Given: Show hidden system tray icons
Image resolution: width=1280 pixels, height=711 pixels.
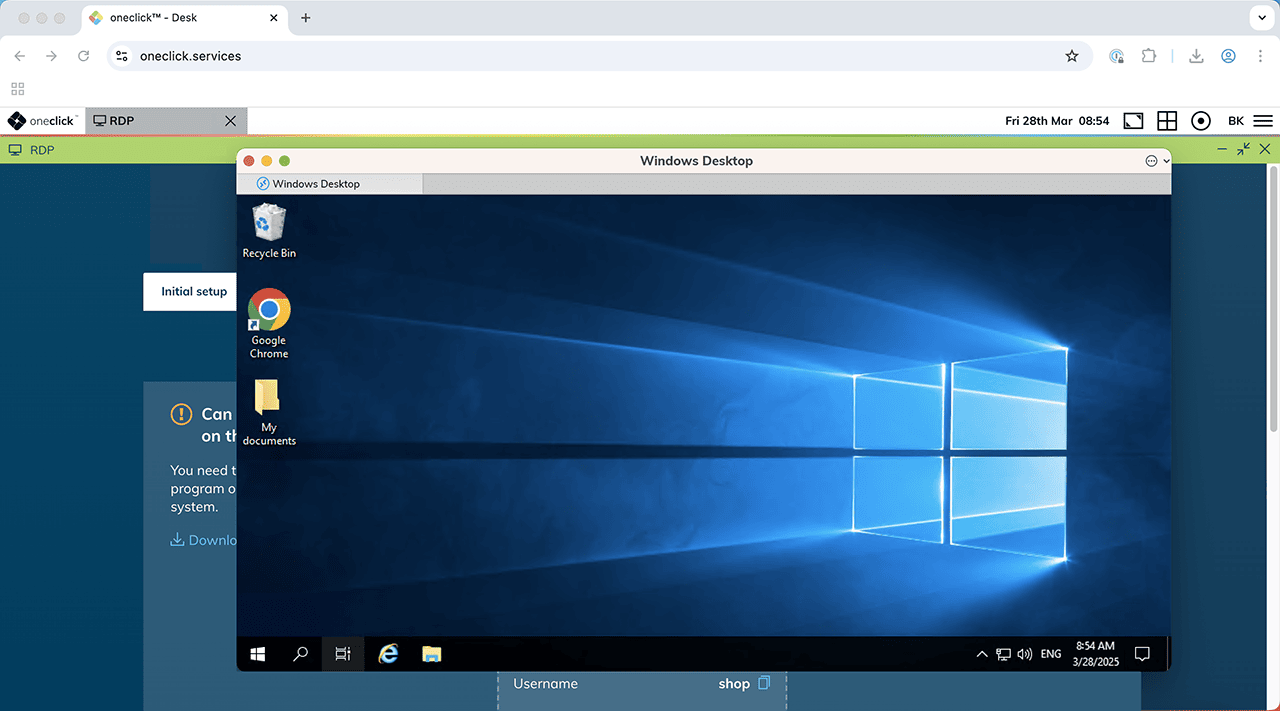Looking at the screenshot, I should pos(982,654).
